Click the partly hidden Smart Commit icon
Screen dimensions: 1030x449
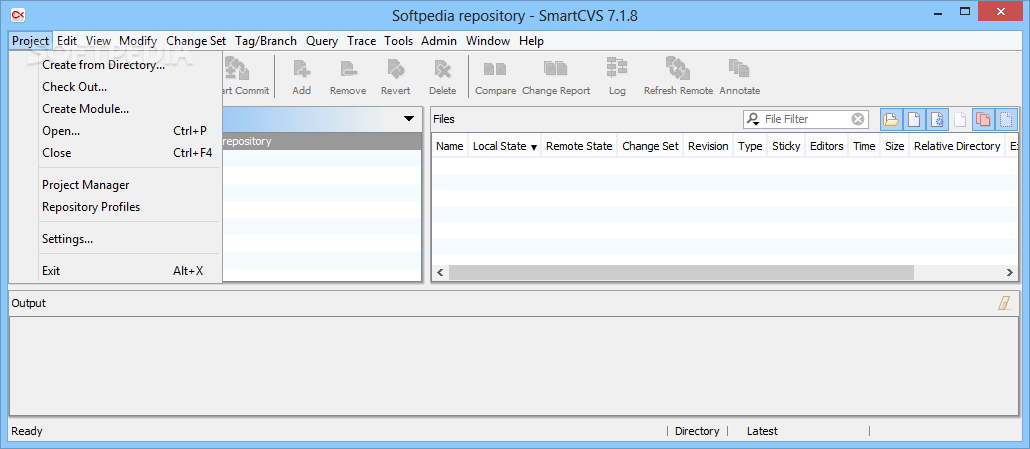tap(235, 68)
